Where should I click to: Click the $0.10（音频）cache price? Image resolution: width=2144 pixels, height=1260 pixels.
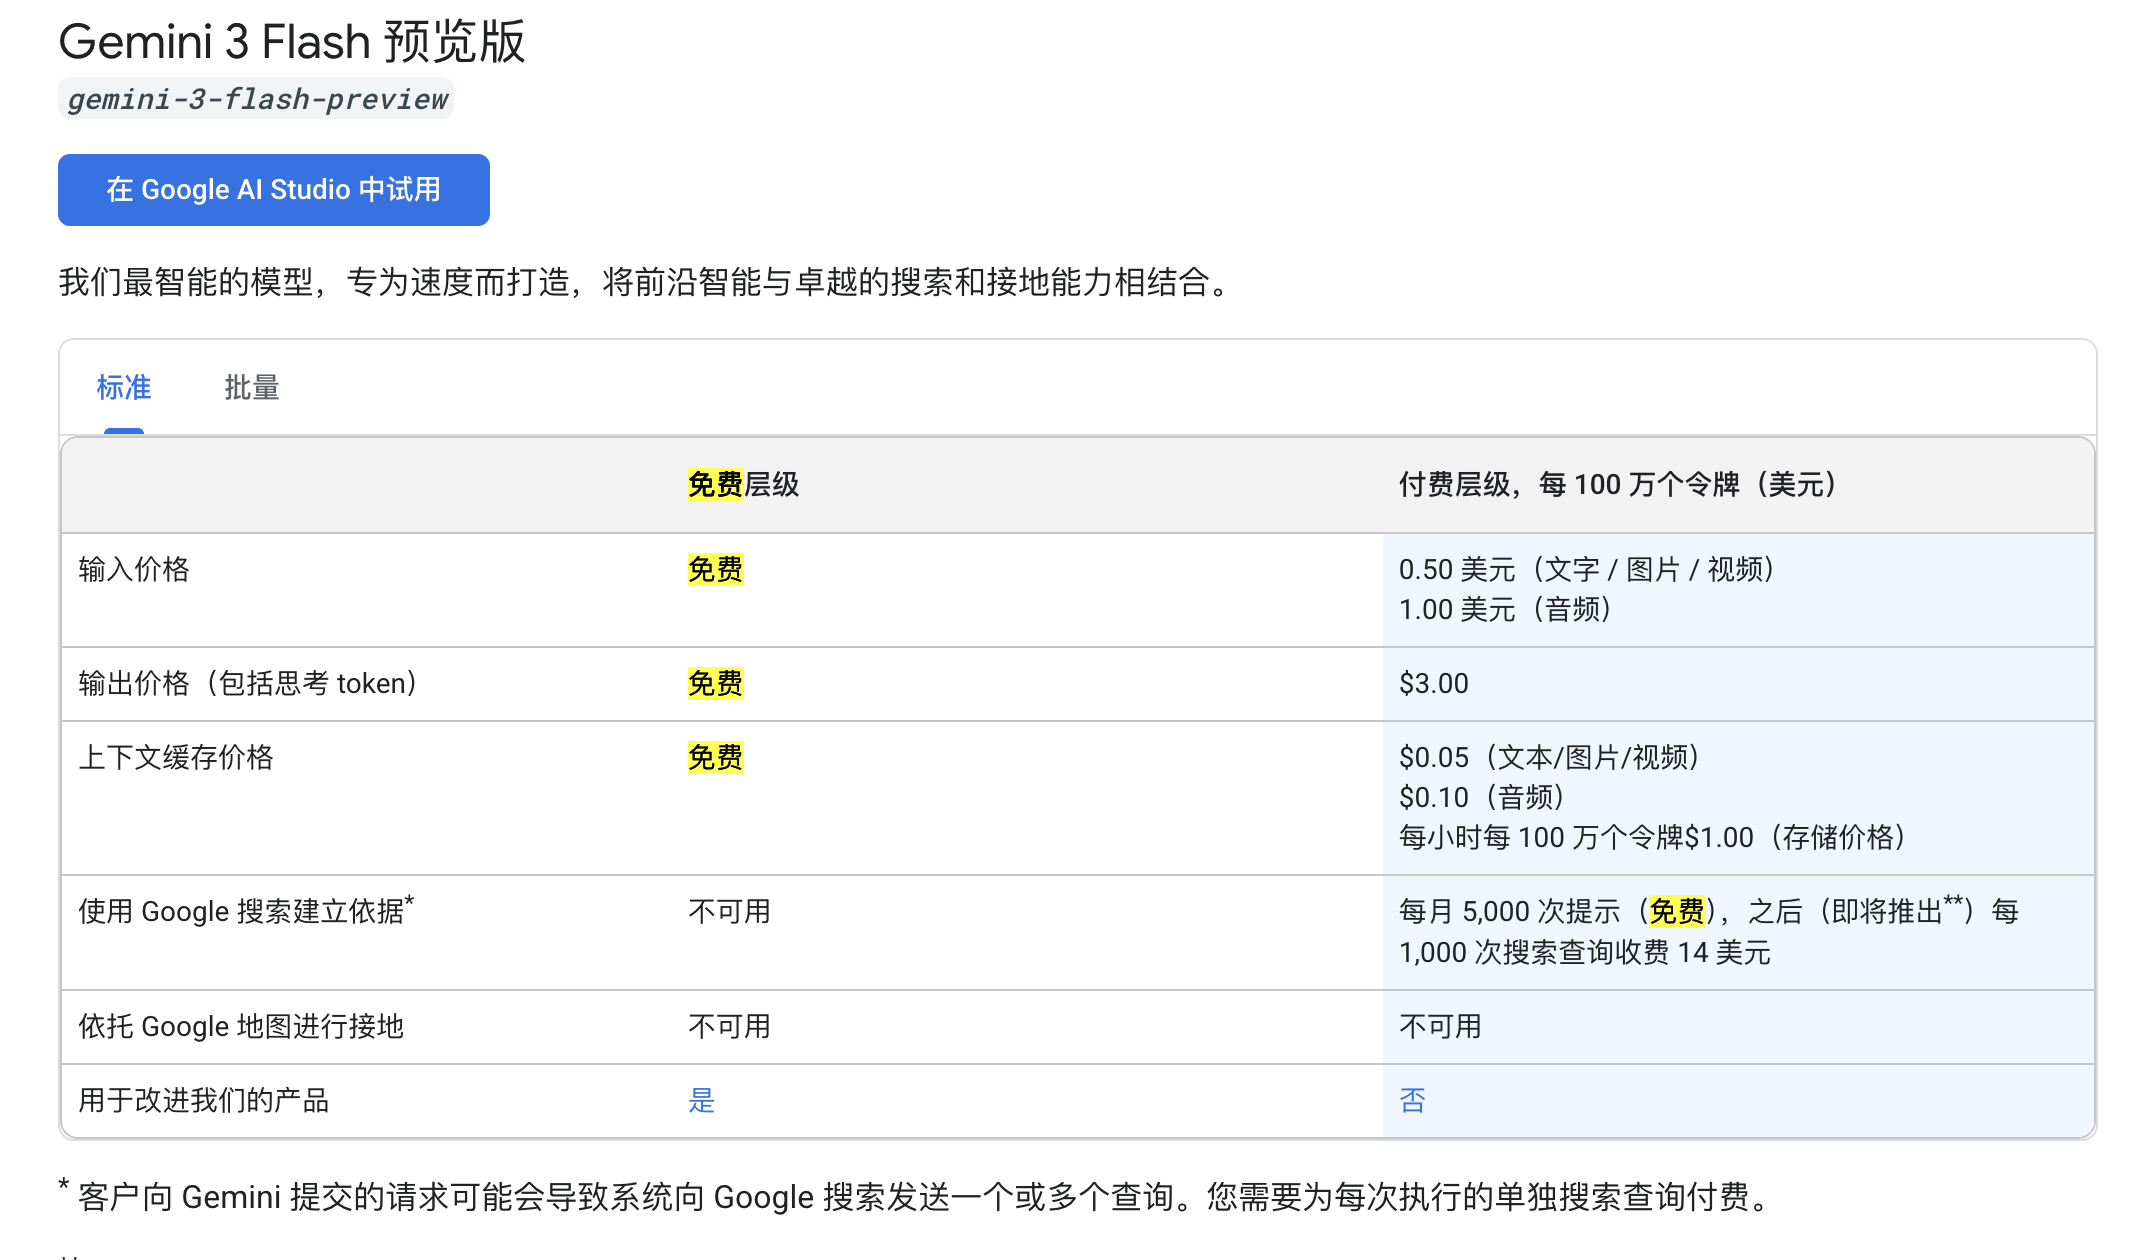tap(1481, 798)
